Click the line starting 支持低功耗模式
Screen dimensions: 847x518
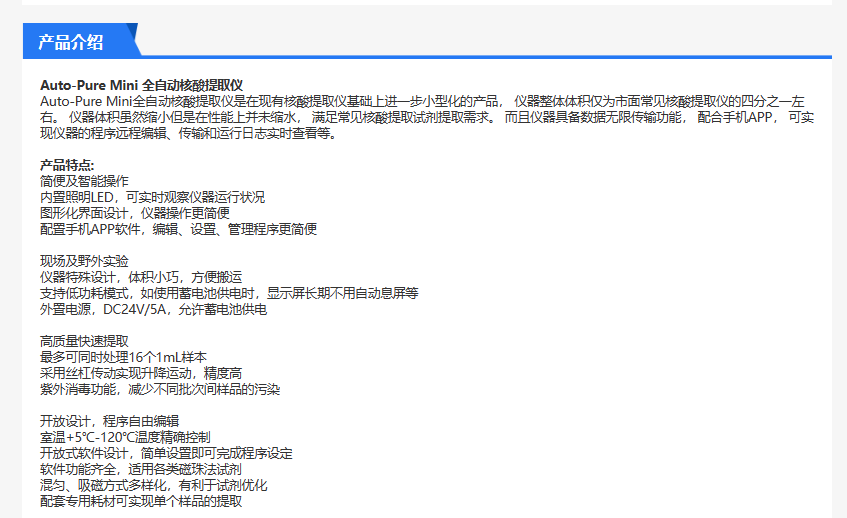coord(229,293)
